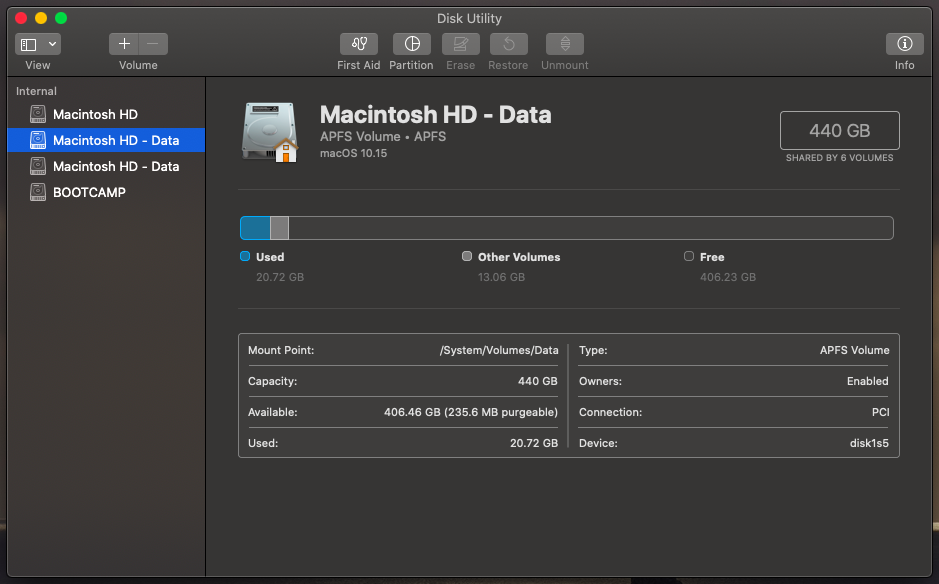The image size is (939, 584).
Task: Click the gray Other Volumes legend swatch
Action: tap(467, 257)
